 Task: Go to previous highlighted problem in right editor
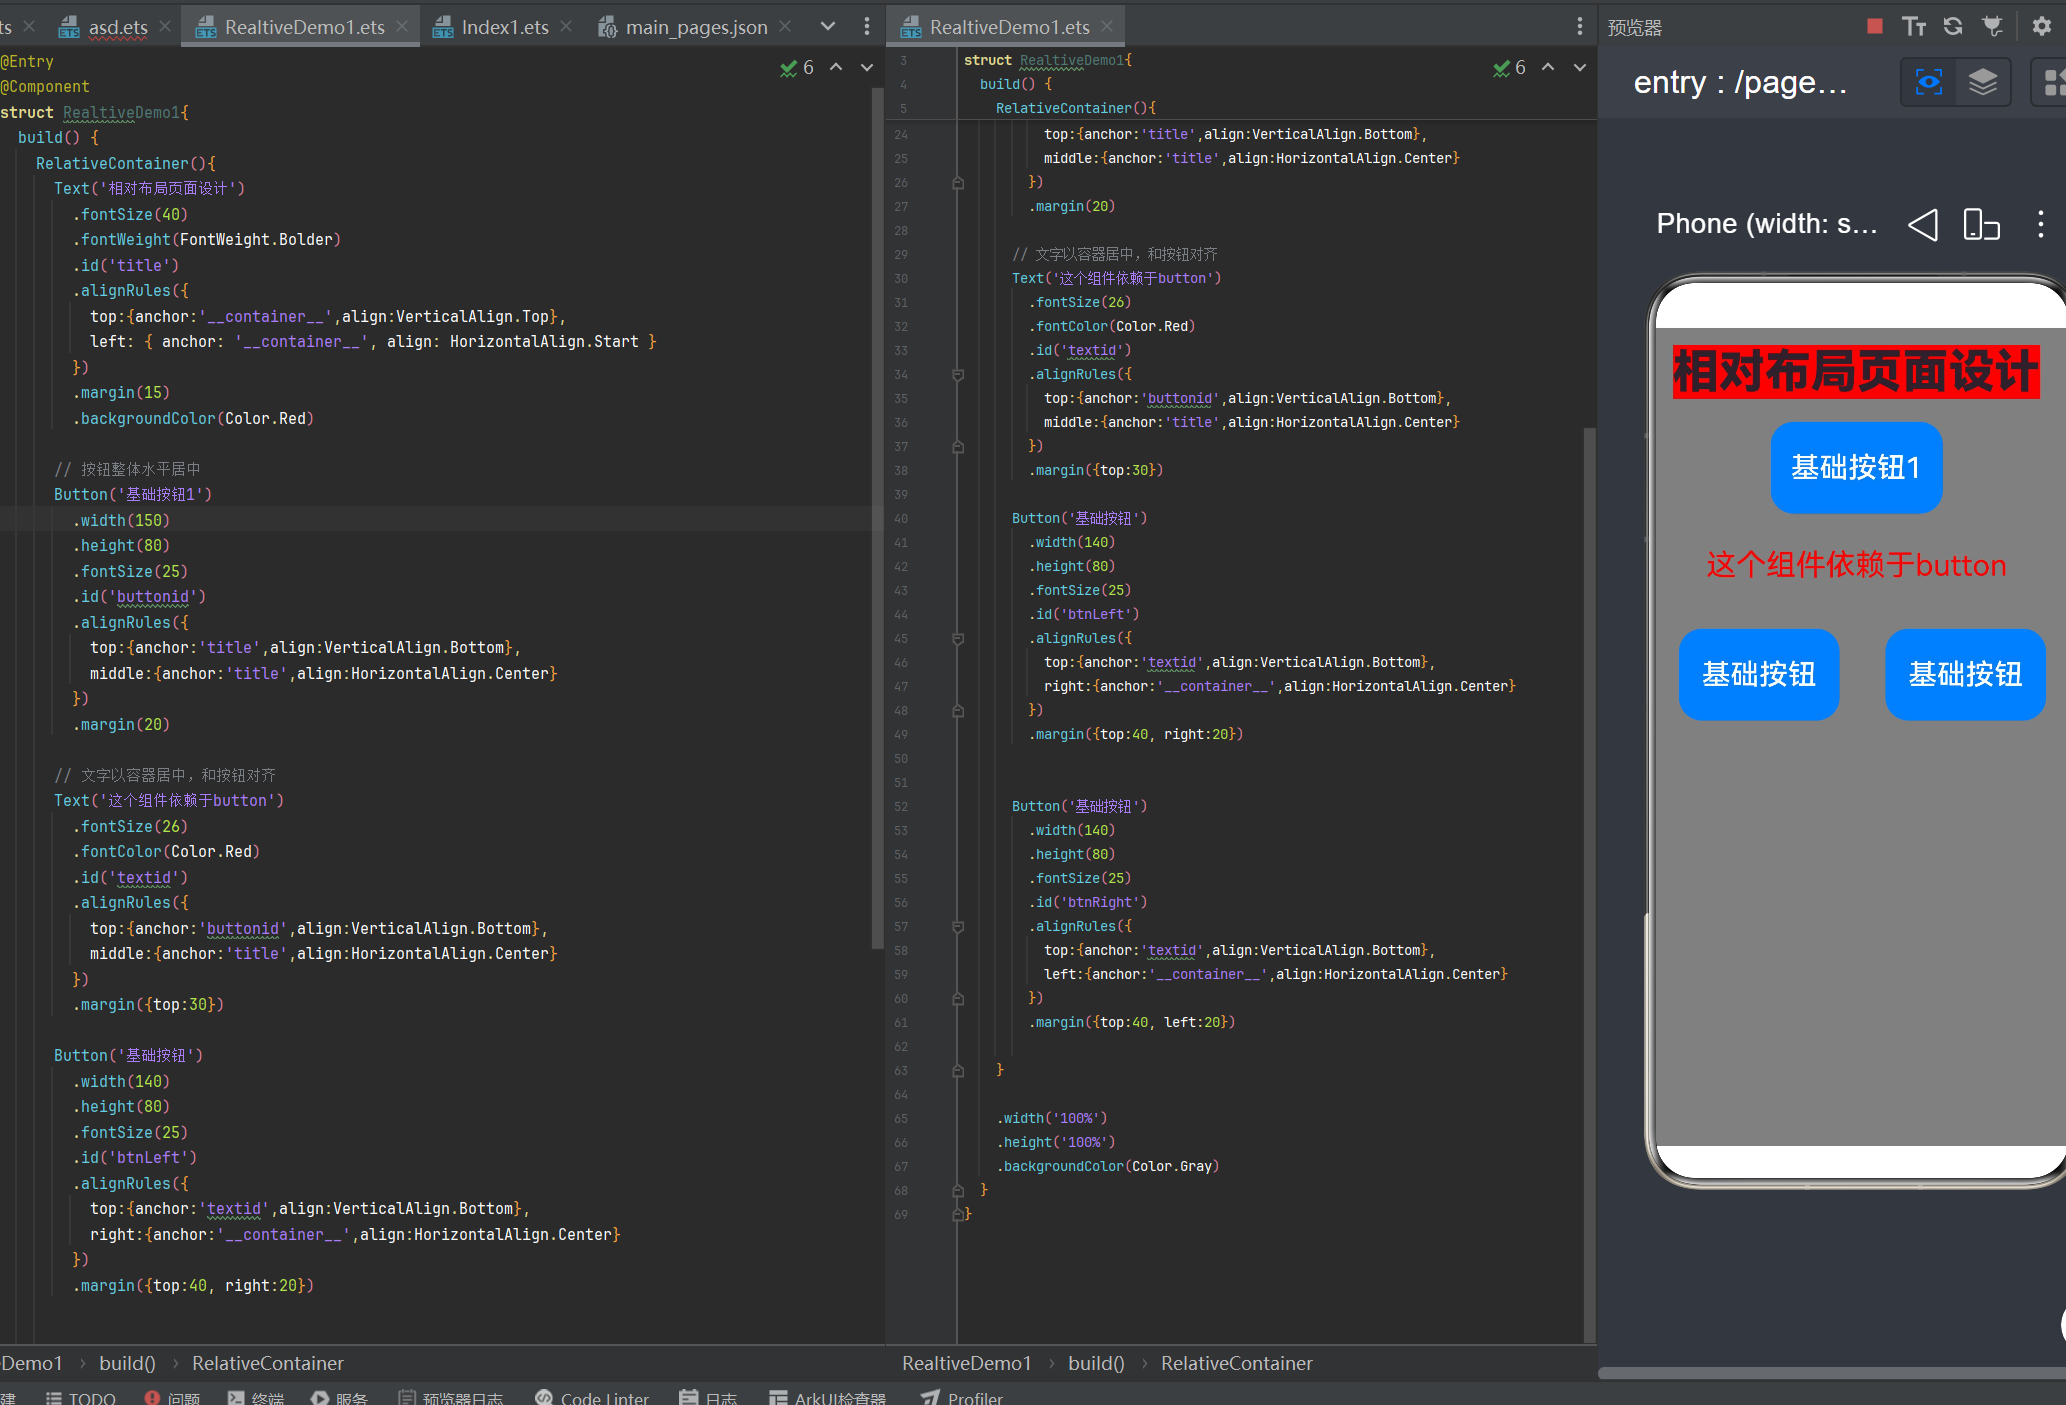[x=1548, y=67]
